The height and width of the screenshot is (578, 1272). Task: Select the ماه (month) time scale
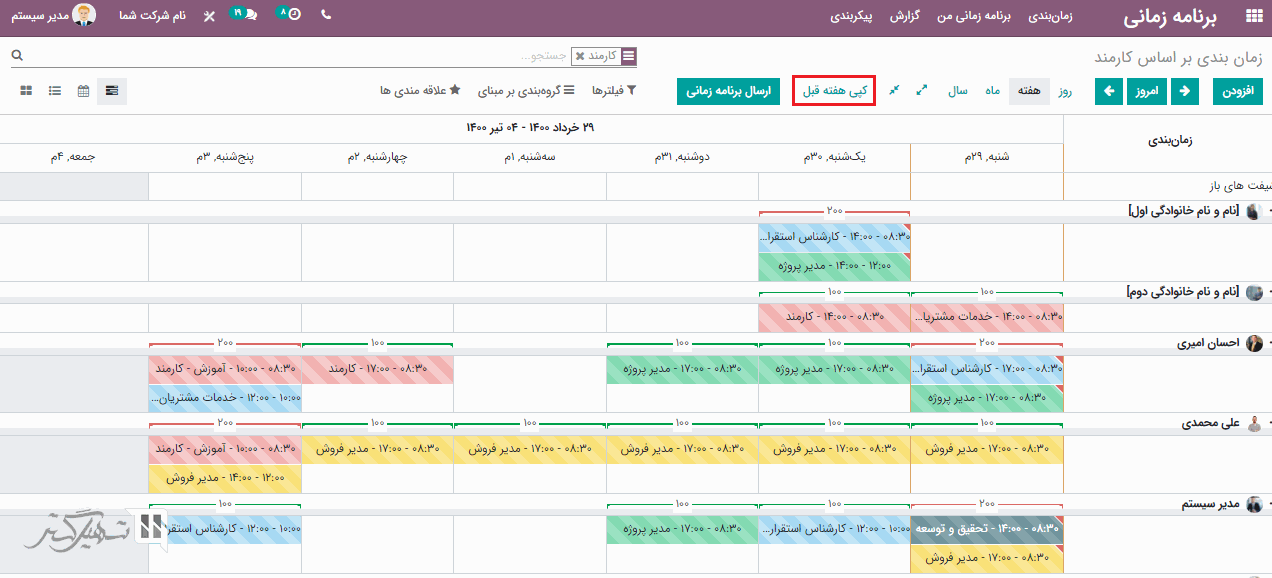tap(992, 91)
